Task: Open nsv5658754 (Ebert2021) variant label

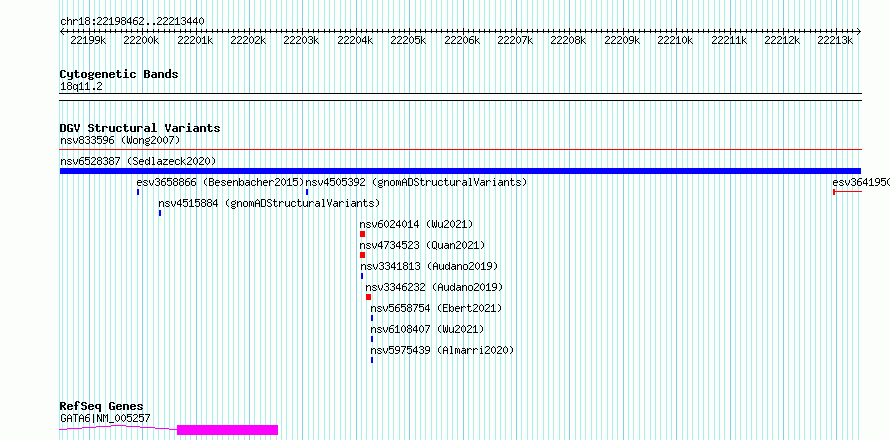Action: (436, 308)
